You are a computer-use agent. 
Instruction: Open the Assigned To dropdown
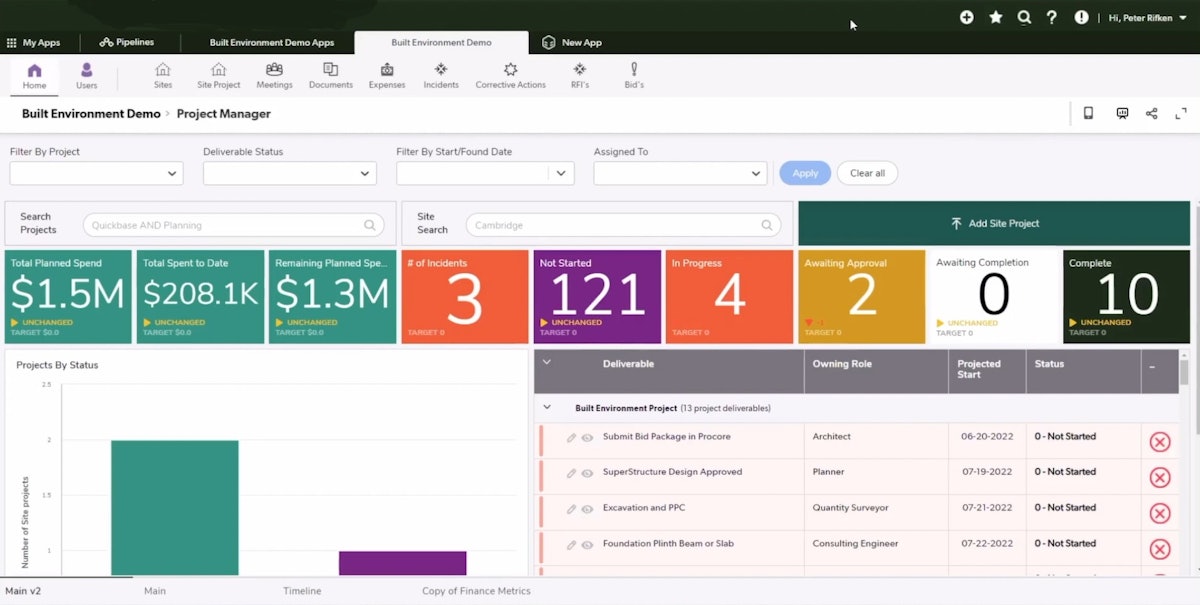pyautogui.click(x=680, y=172)
